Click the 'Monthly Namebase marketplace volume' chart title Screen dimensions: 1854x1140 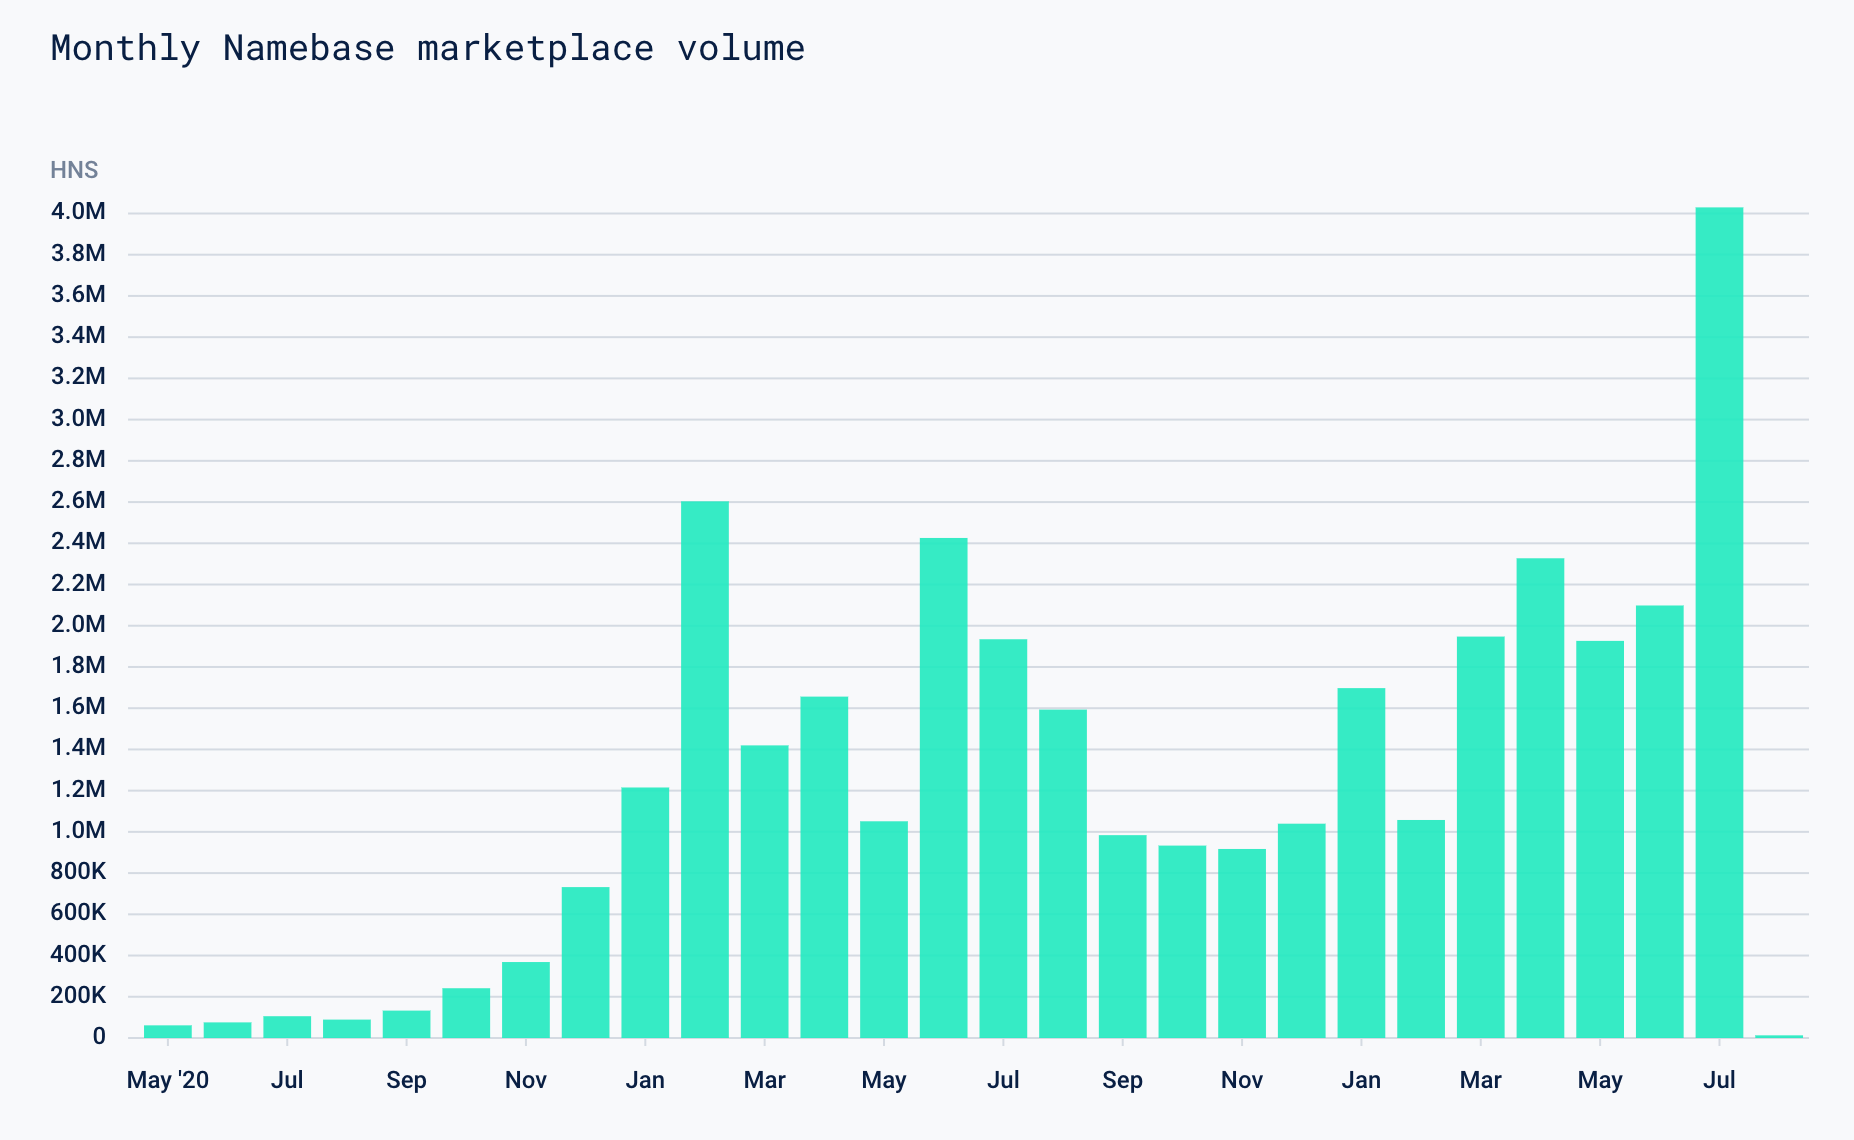click(428, 48)
